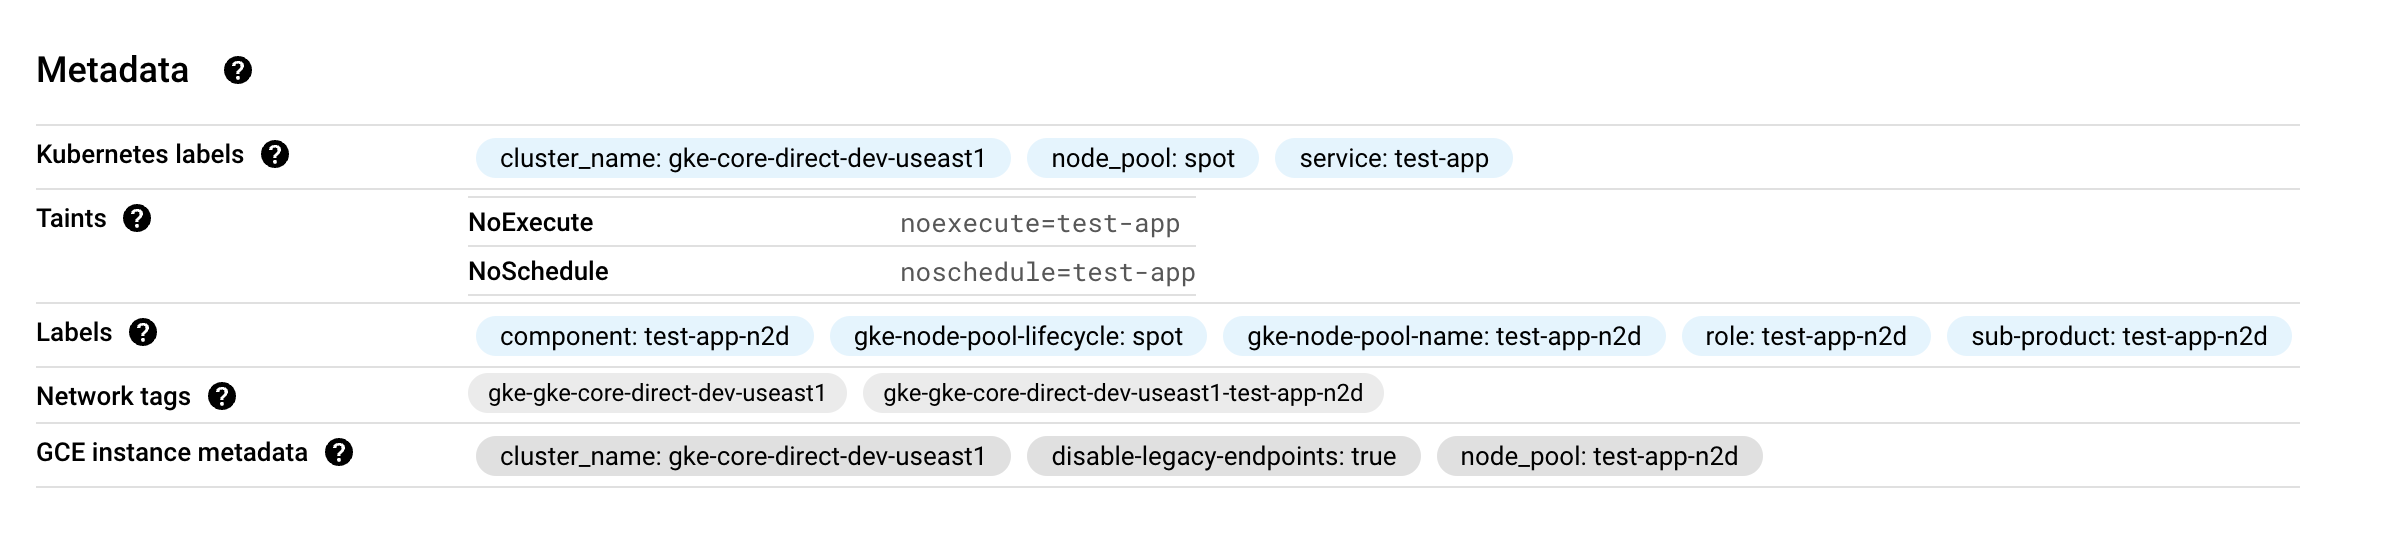Click Kubernetes cluster_name: gke-core-direct-dev-useast1 label chip
The width and height of the screenshot is (2384, 536).
coord(742,158)
